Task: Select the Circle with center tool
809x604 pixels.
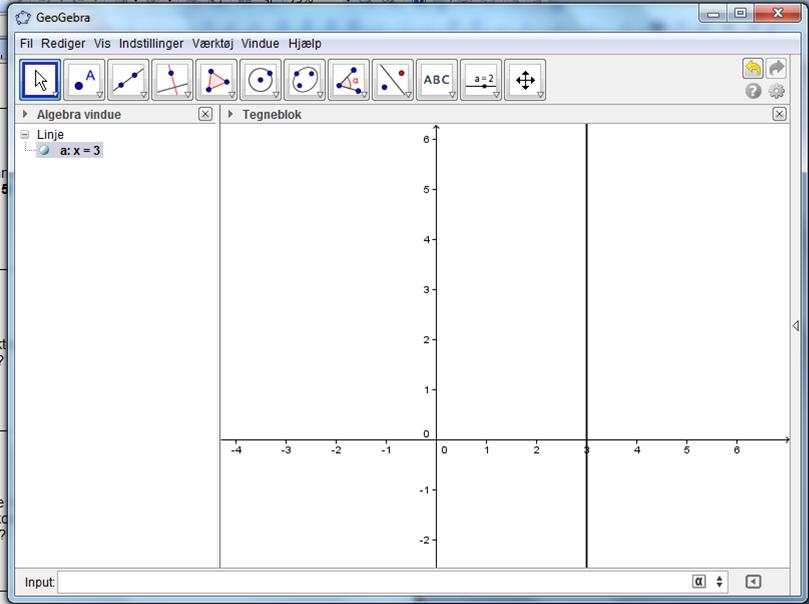Action: coord(261,80)
